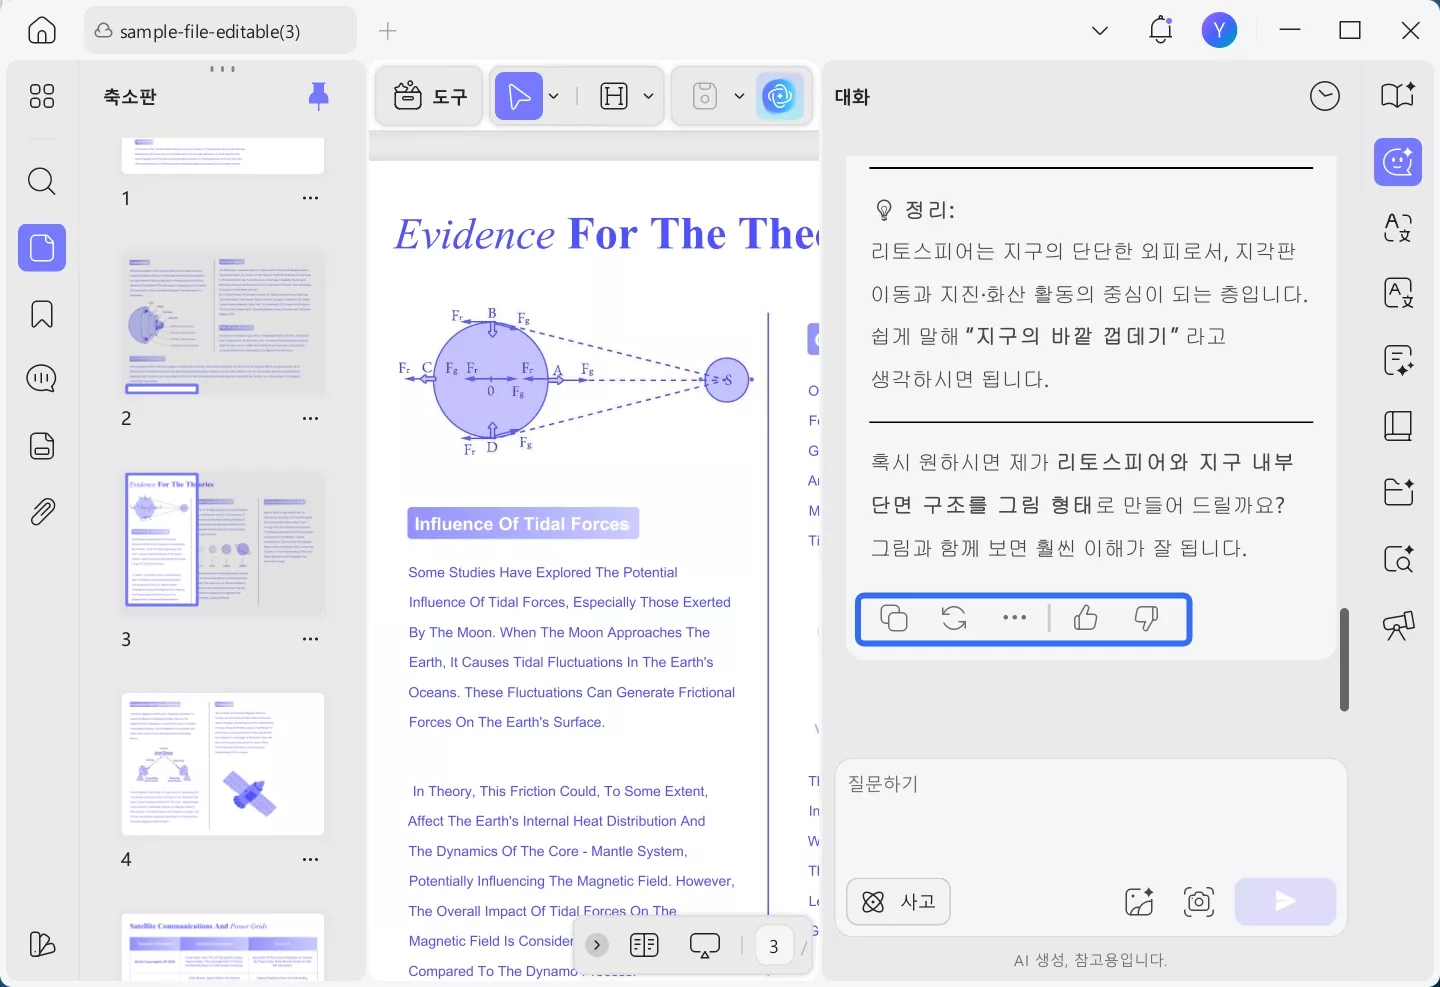
Task: Open the user account avatar Y
Action: point(1219,31)
